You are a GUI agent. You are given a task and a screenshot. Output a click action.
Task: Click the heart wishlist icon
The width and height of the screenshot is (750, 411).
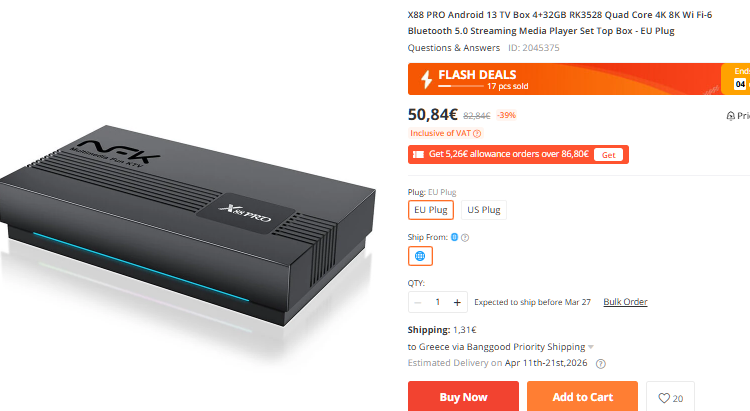pyautogui.click(x=663, y=398)
